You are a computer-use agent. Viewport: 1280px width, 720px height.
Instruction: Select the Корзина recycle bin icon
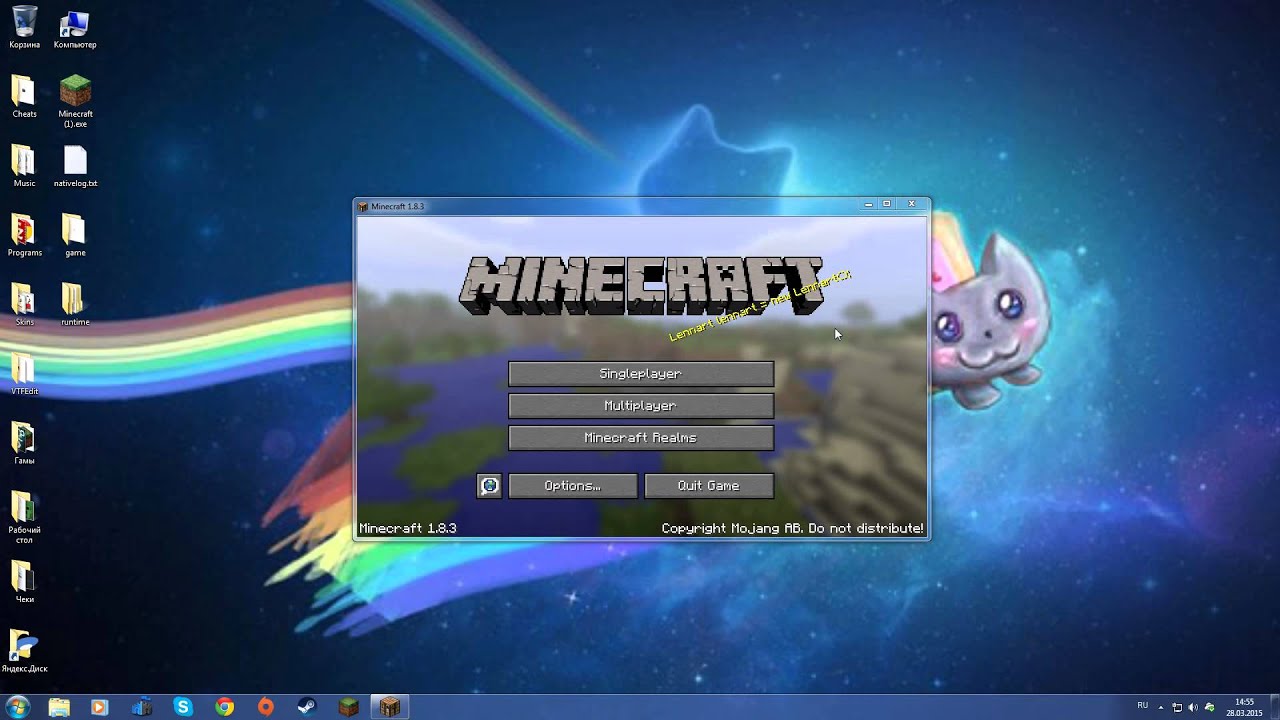click(24, 27)
